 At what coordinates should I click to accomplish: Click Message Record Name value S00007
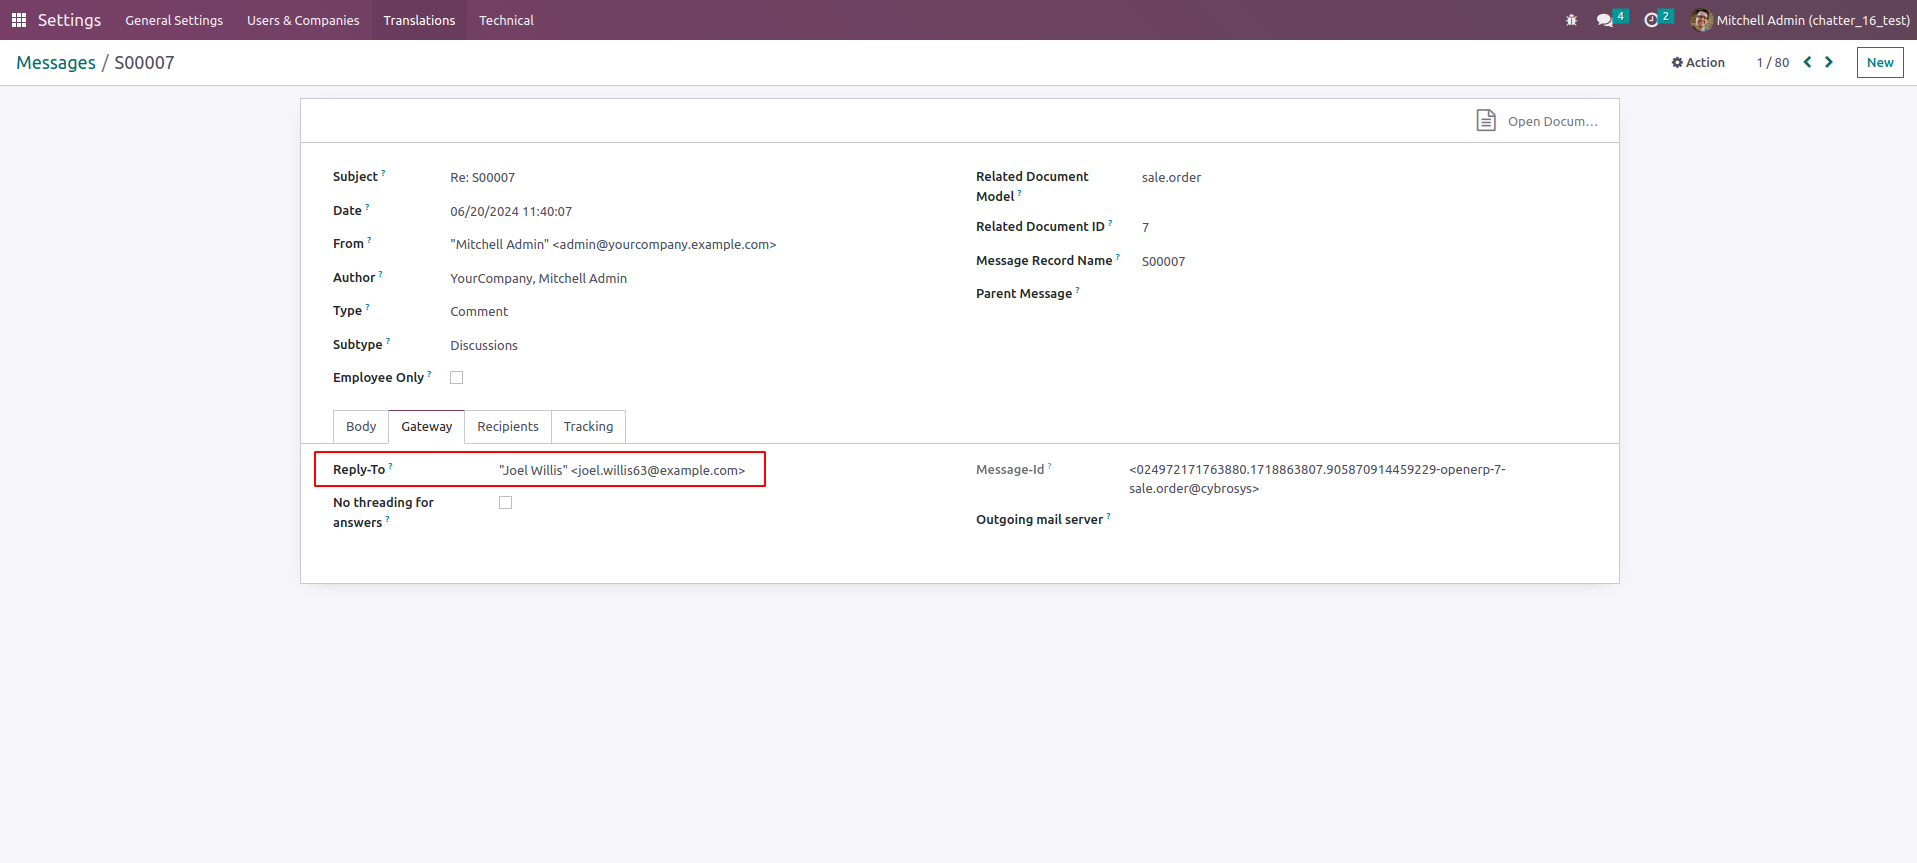click(x=1163, y=262)
